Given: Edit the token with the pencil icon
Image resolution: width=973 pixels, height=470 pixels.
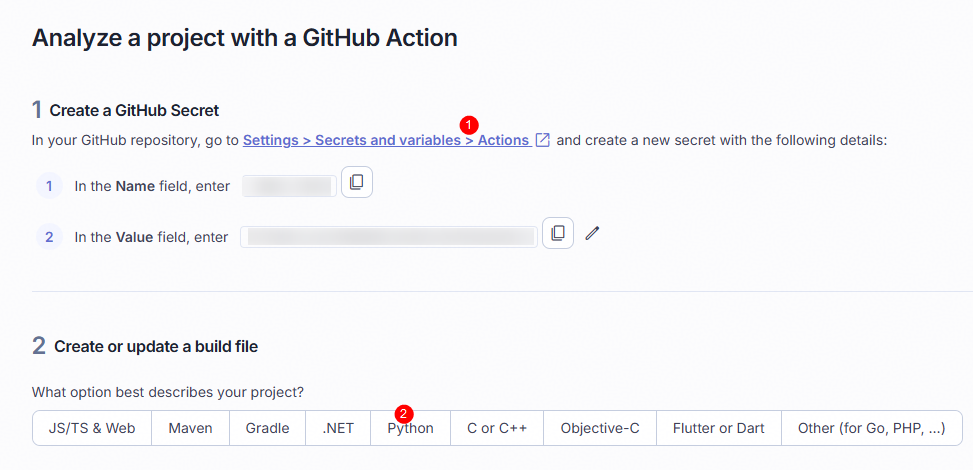Looking at the screenshot, I should tap(593, 233).
